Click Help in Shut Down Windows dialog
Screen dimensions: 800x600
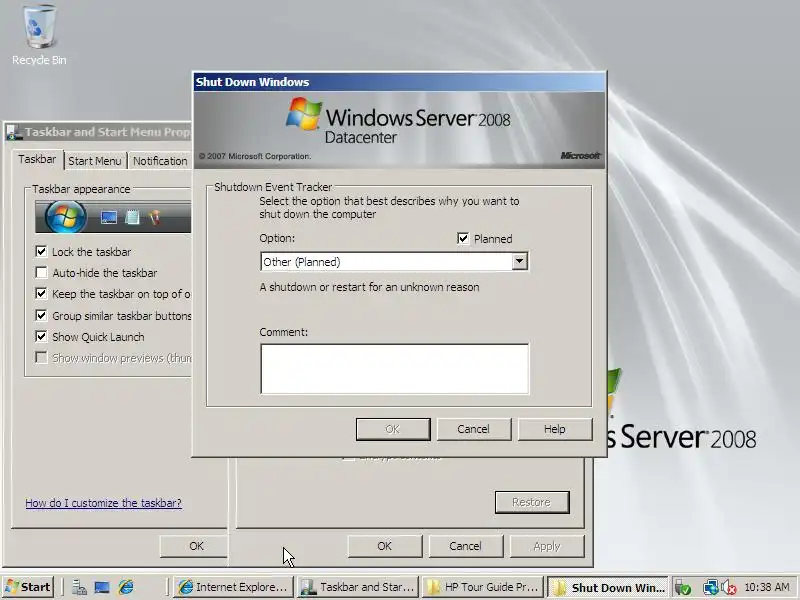555,429
